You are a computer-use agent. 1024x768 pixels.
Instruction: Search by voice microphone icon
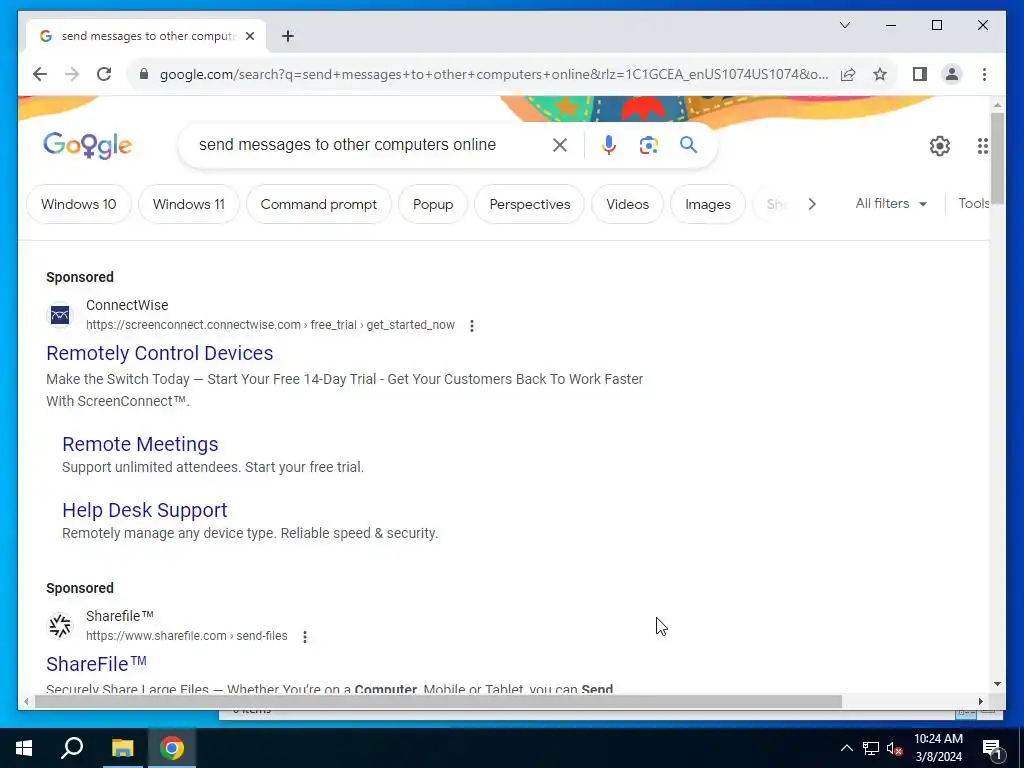(x=609, y=145)
